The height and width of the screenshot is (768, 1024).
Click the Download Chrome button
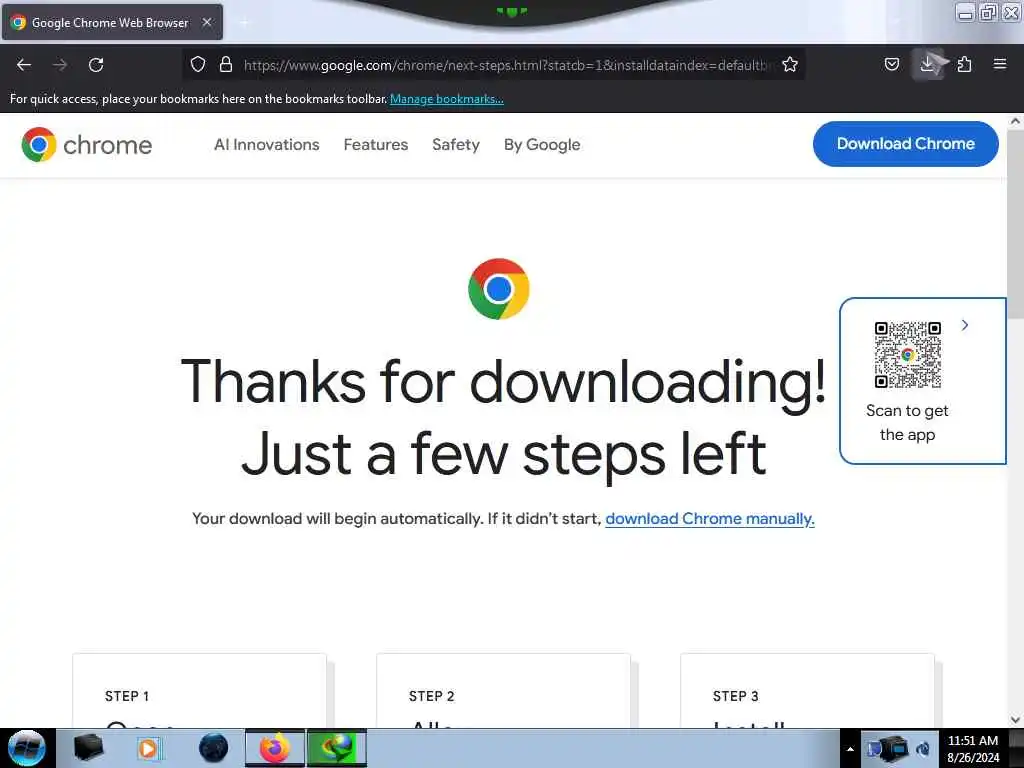tap(905, 144)
